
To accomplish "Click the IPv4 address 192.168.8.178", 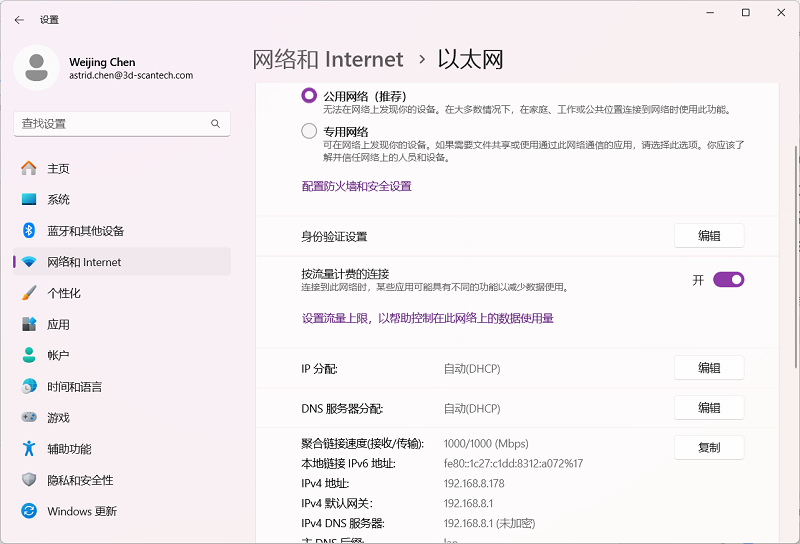I will 474,483.
